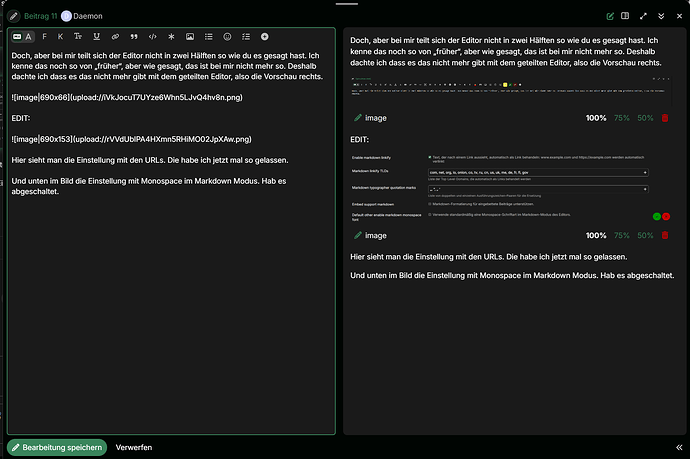Screen dimensions: 690x459
Task: Apply bold formatting with the F button
Action: [x=44, y=36]
